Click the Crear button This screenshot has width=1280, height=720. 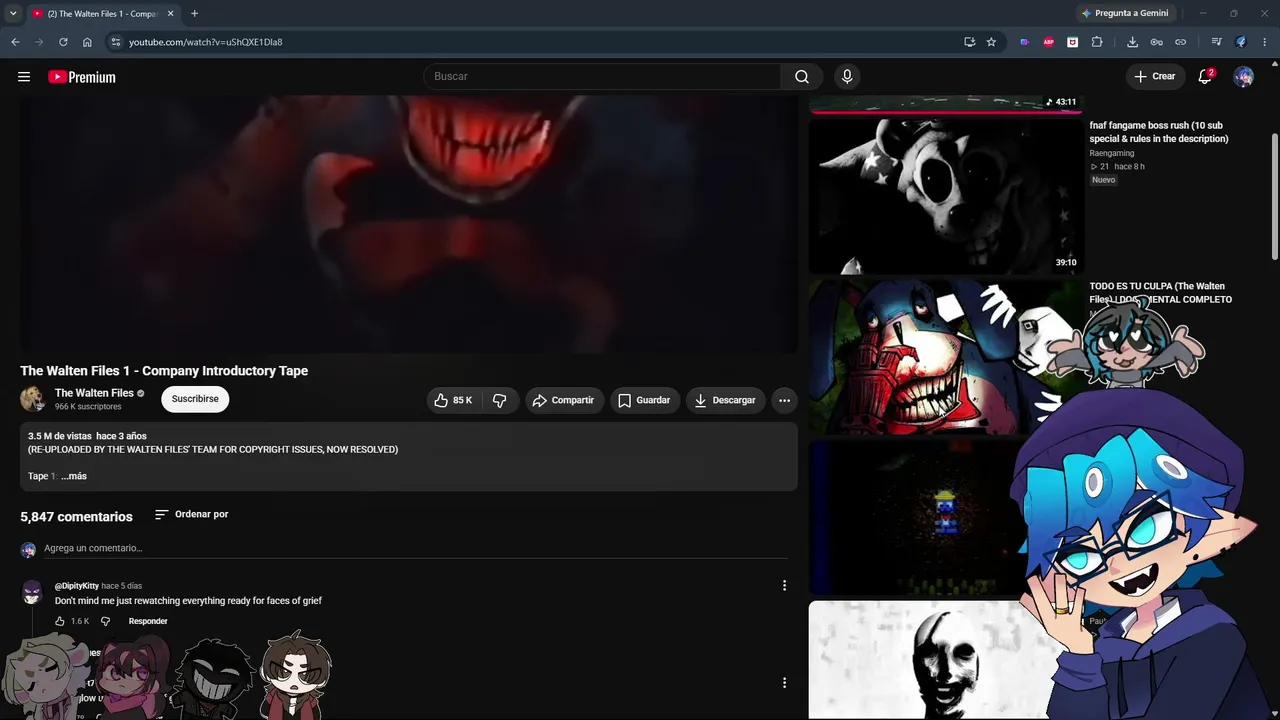point(1155,77)
